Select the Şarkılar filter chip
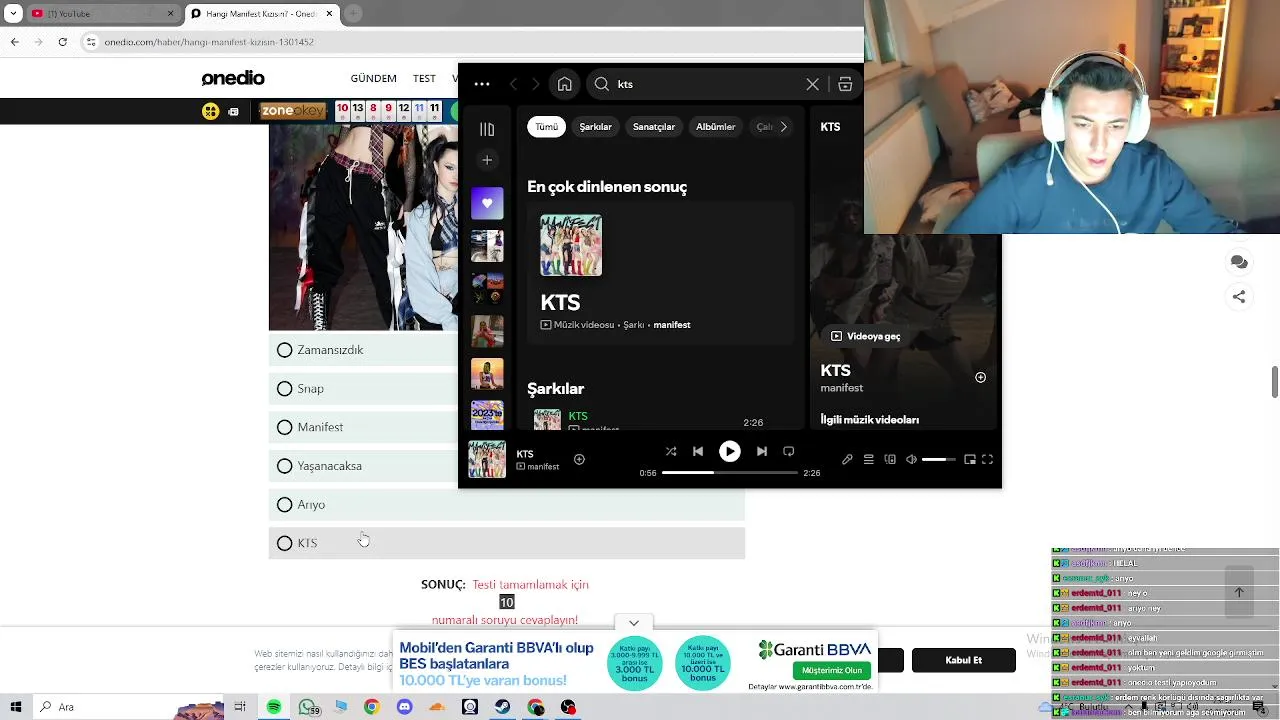The height and width of the screenshot is (720, 1280). (596, 127)
